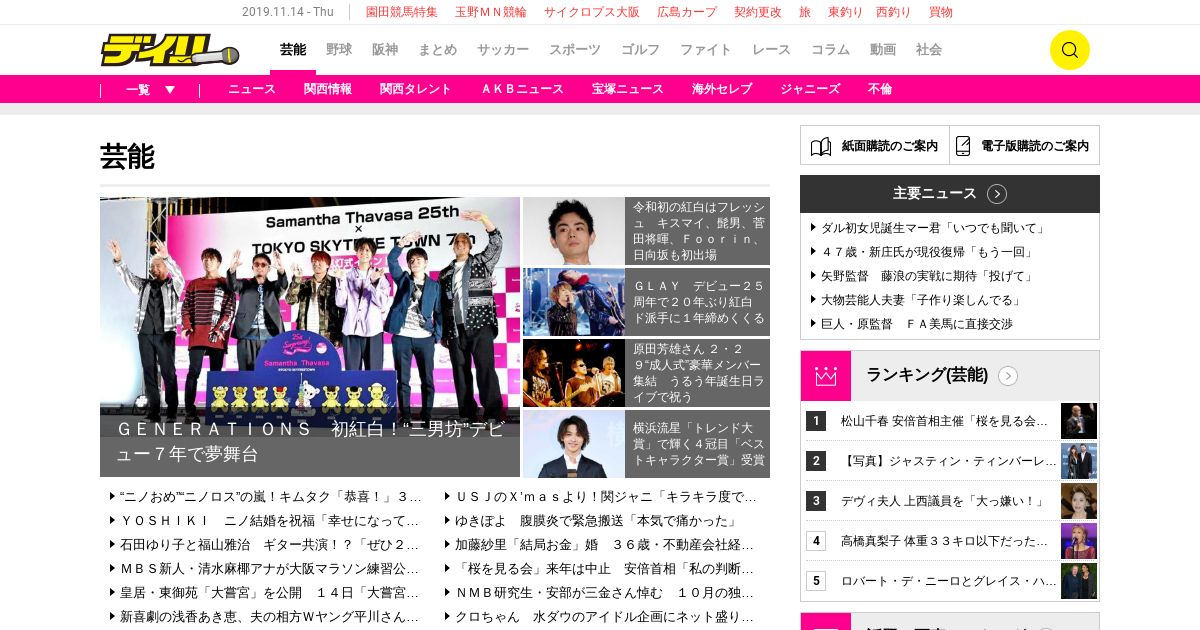
Task: Click the 契約更改 top link
Action: (758, 12)
